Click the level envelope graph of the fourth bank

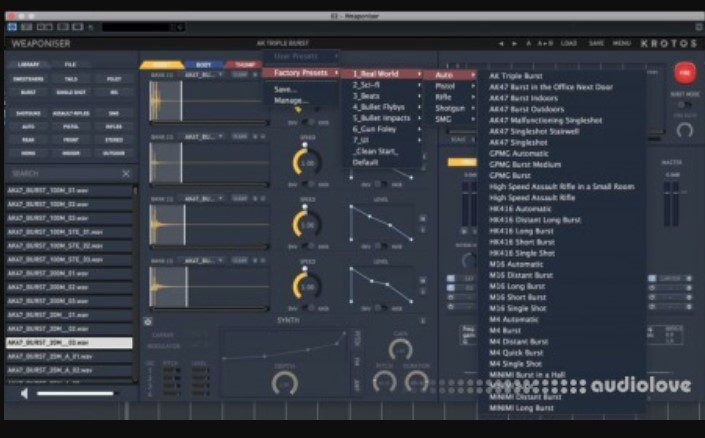[381, 285]
